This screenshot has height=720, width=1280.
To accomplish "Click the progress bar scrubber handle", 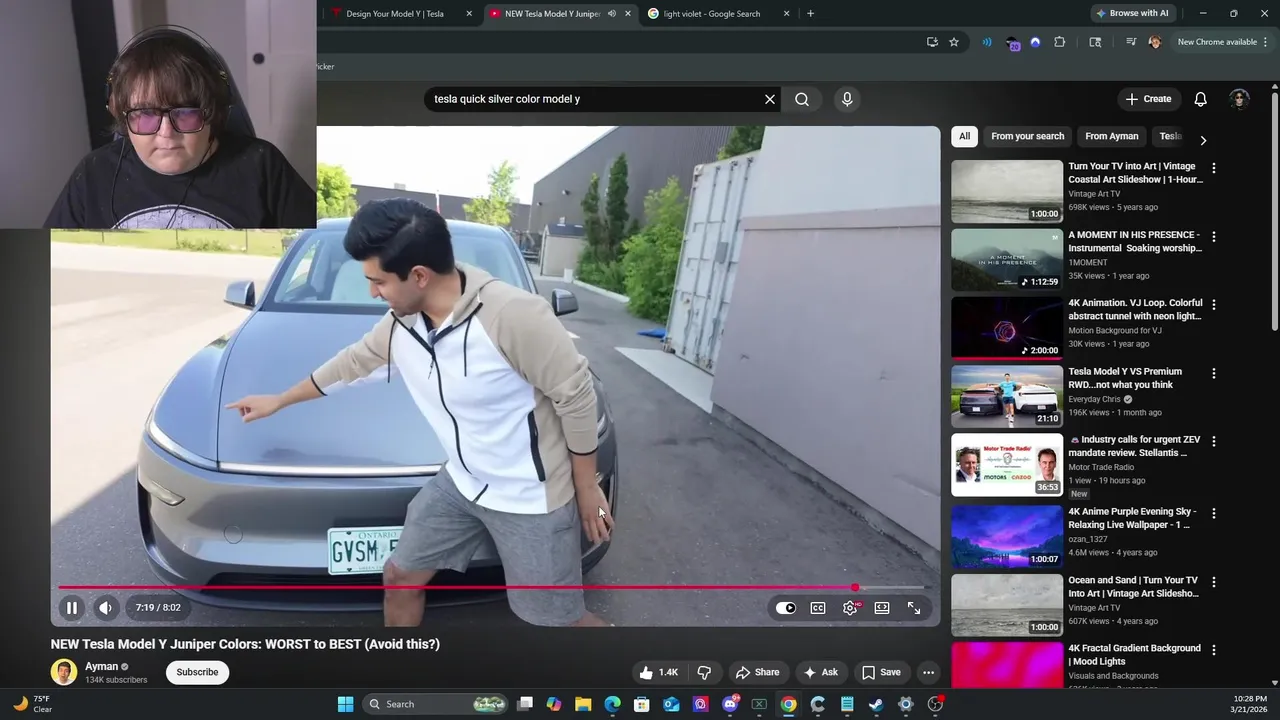I will coord(854,588).
